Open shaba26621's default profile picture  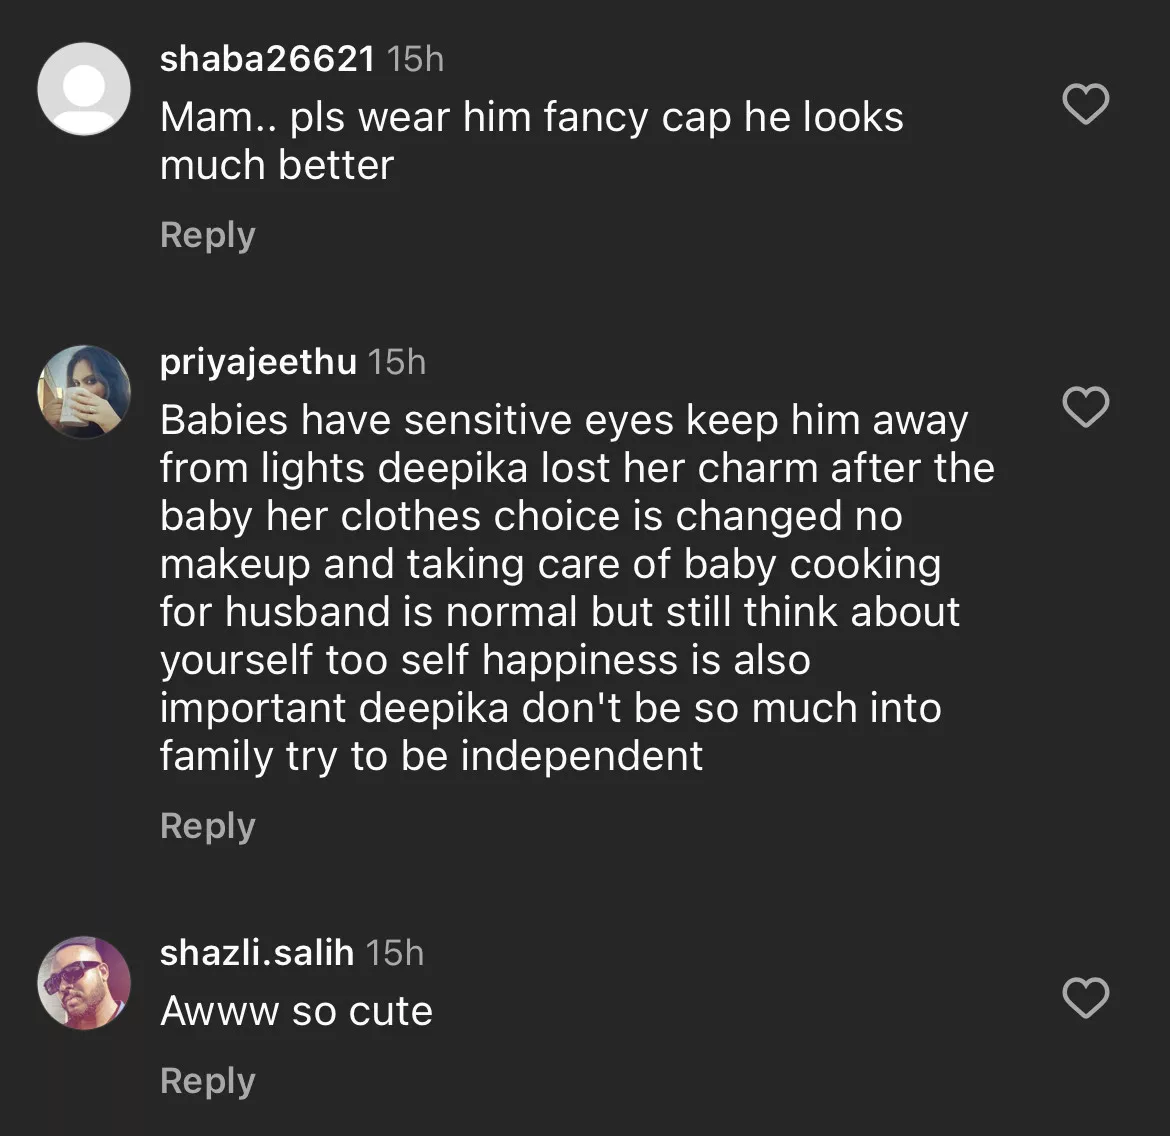tap(84, 88)
